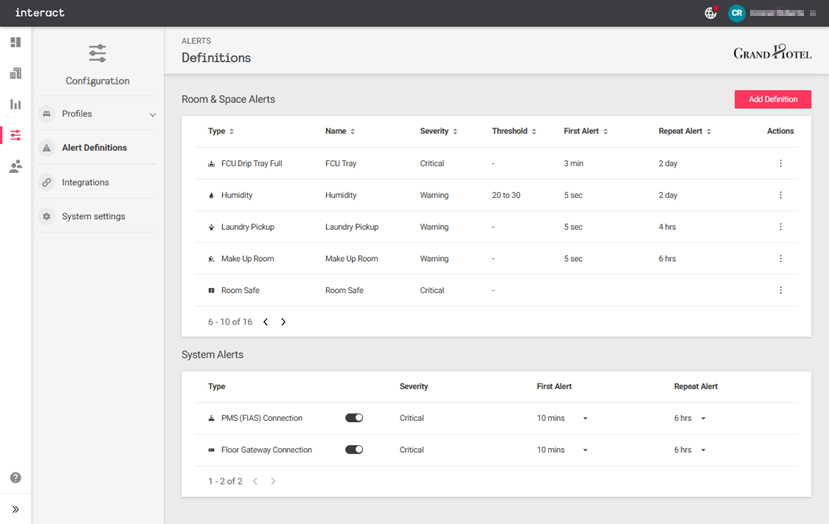829x524 pixels.
Task: Open the bar chart reports icon
Action: 15,104
